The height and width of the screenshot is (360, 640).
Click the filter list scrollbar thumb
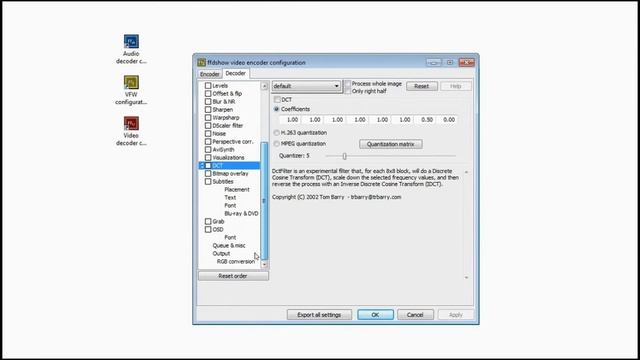pyautogui.click(x=264, y=200)
